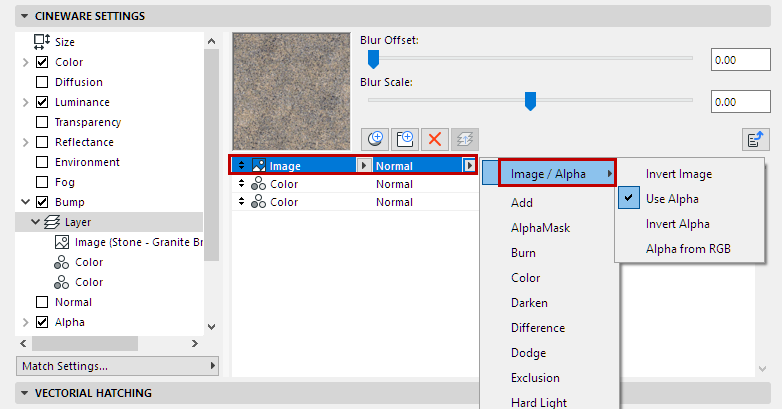Click the granite texture preview thumbnail
Screen dimensions: 782x409
point(292,92)
